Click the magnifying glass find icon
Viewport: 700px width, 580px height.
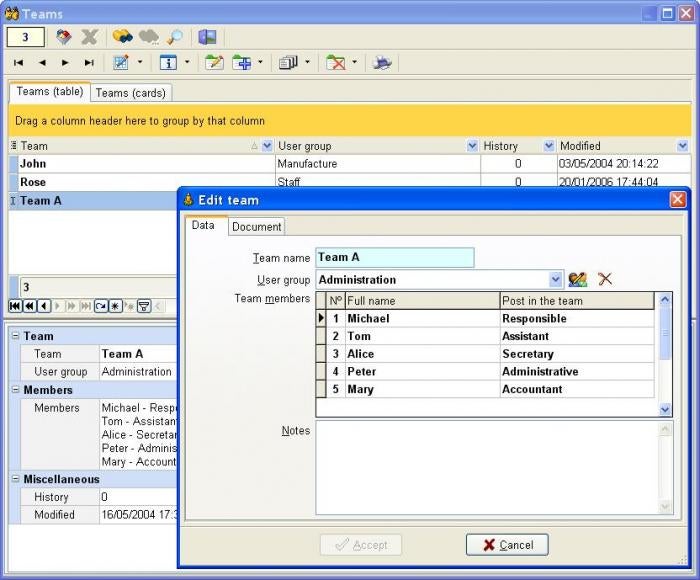tap(175, 37)
